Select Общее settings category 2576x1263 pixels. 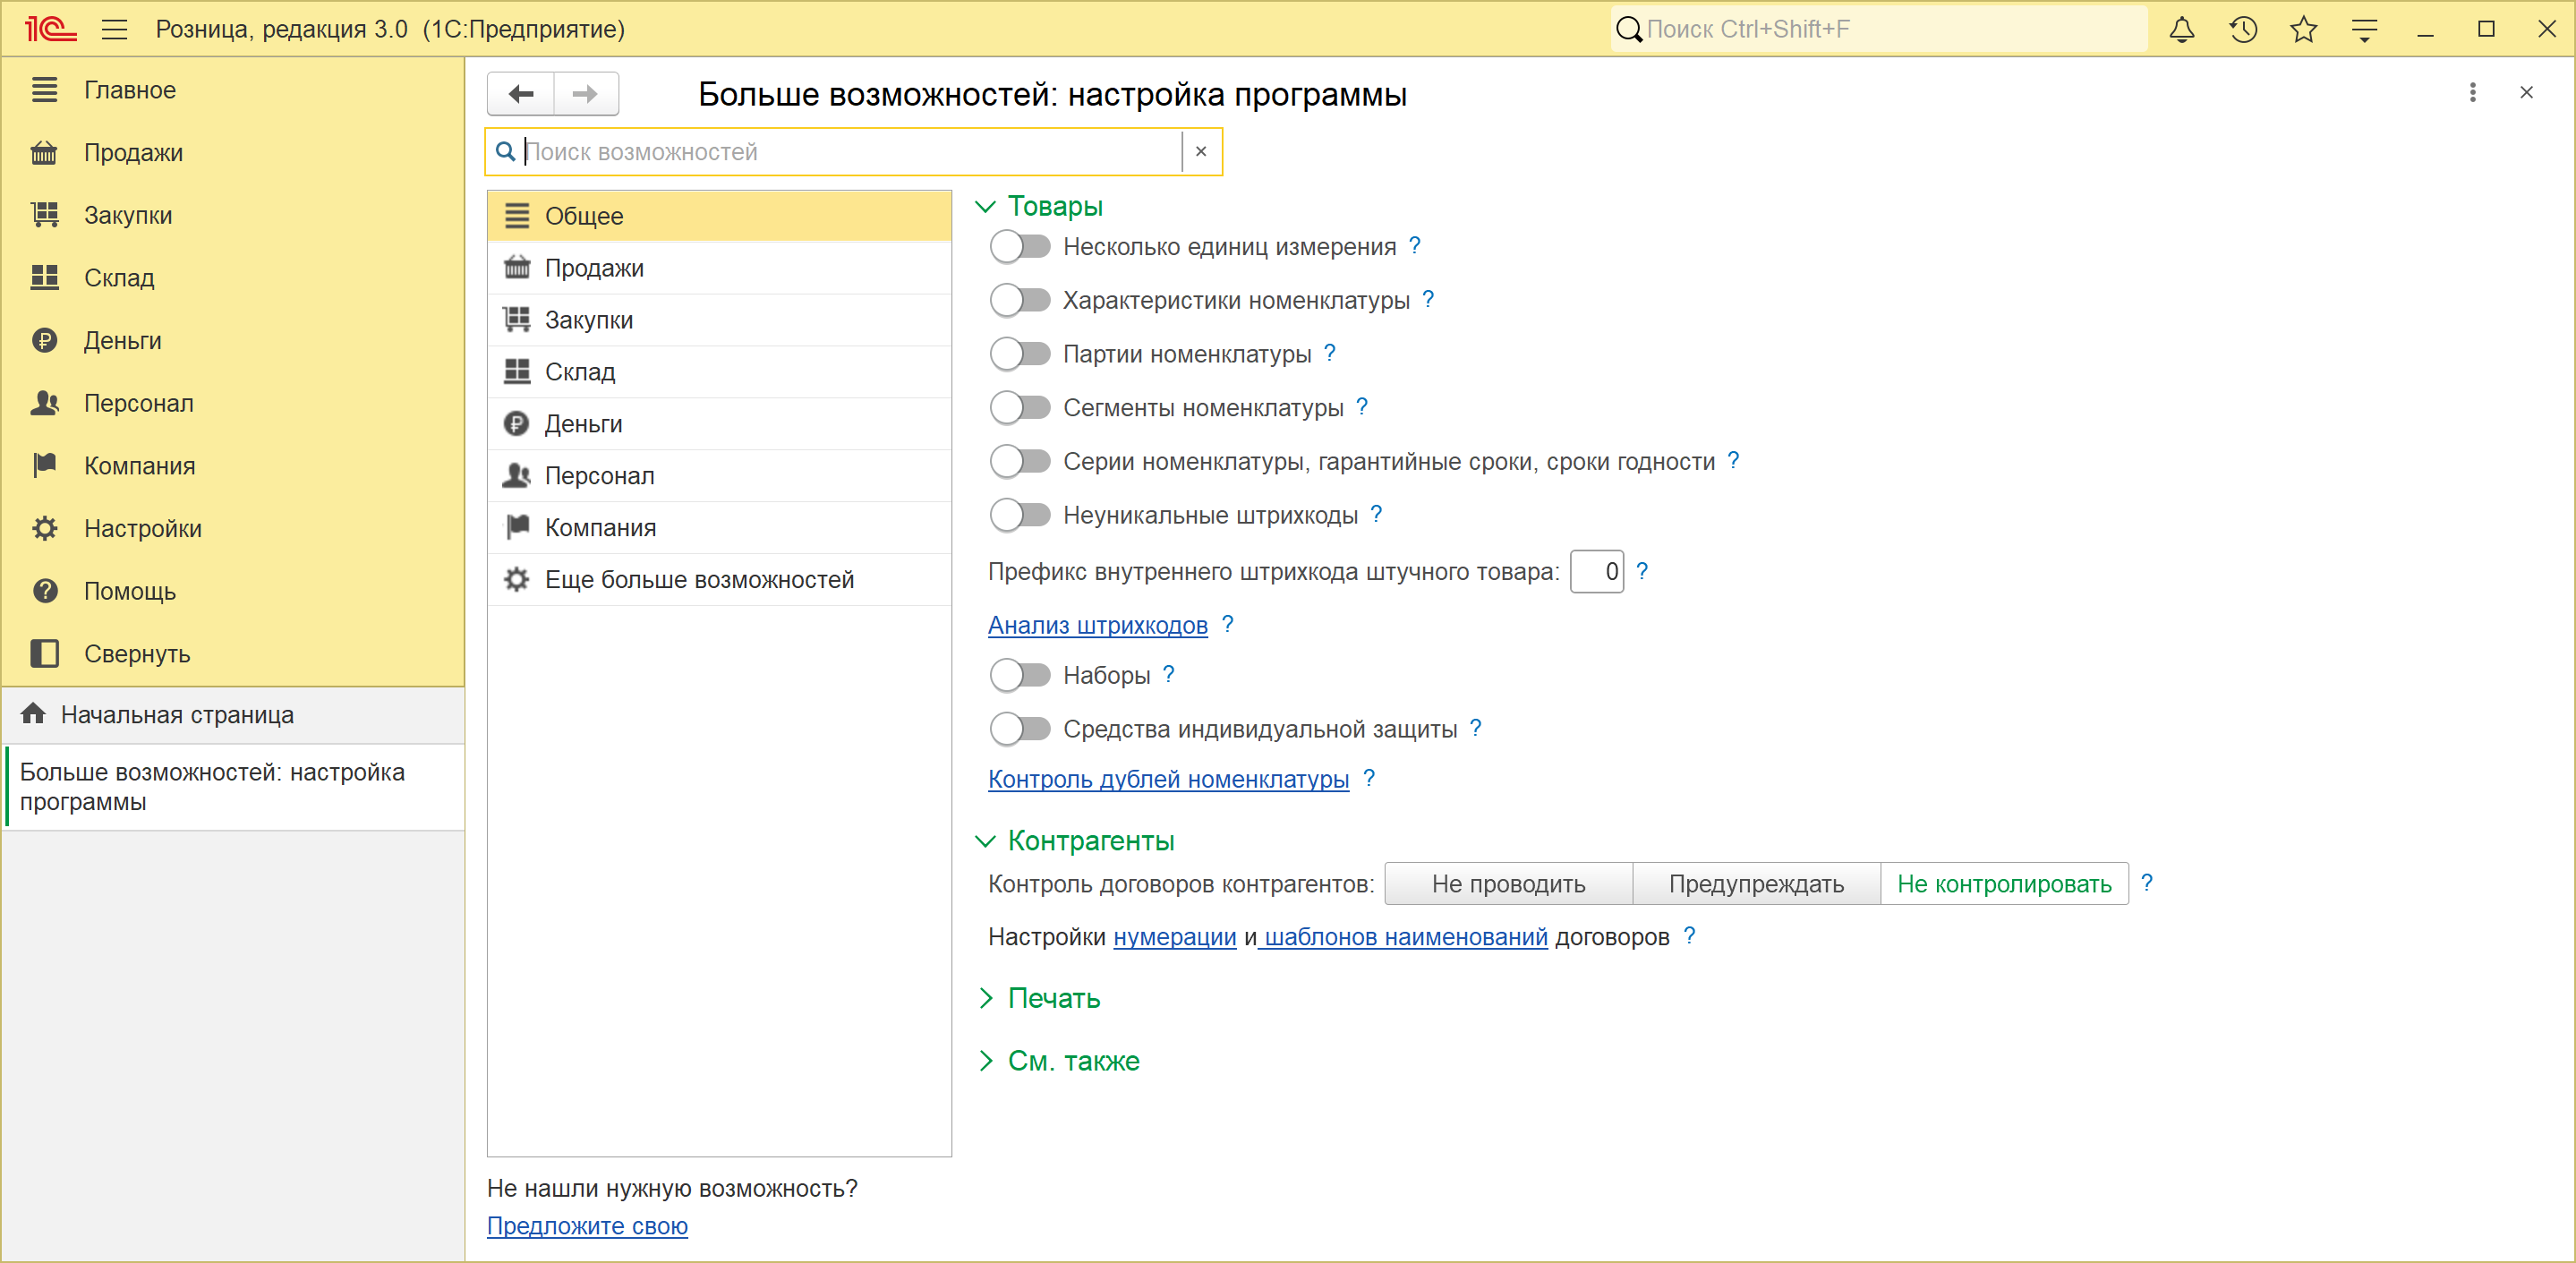pyautogui.click(x=719, y=216)
